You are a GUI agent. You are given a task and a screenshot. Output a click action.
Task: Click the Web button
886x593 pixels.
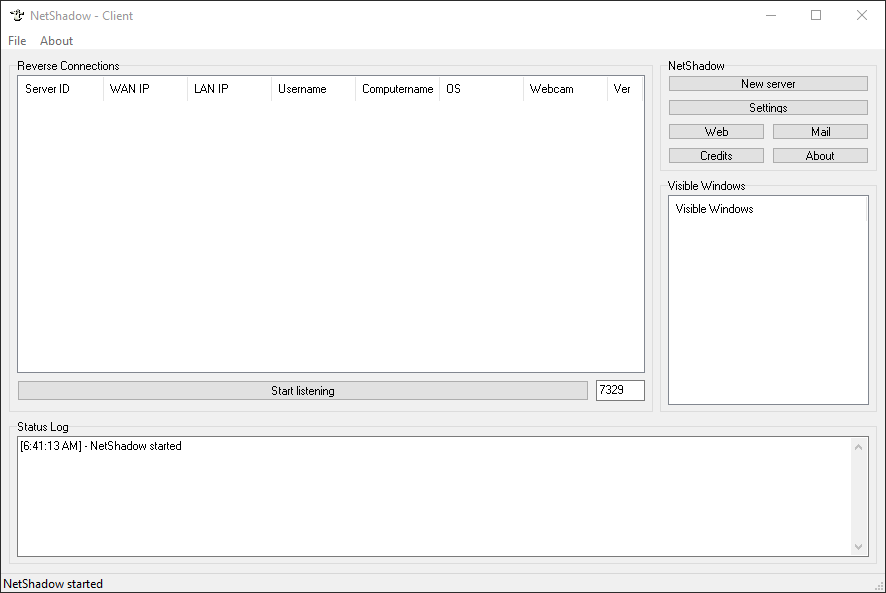pyautogui.click(x=716, y=132)
